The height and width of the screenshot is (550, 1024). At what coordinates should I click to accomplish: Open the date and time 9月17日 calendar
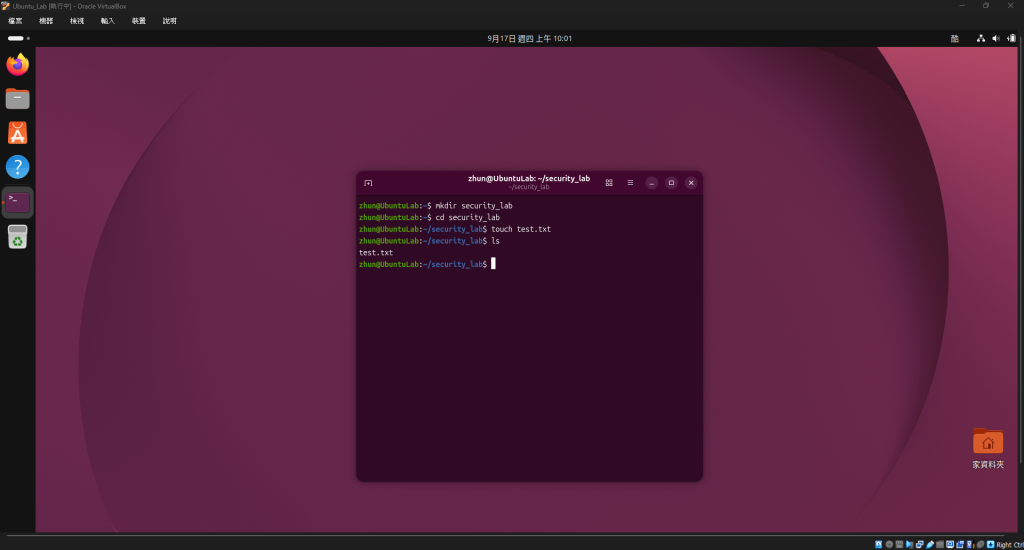530,39
